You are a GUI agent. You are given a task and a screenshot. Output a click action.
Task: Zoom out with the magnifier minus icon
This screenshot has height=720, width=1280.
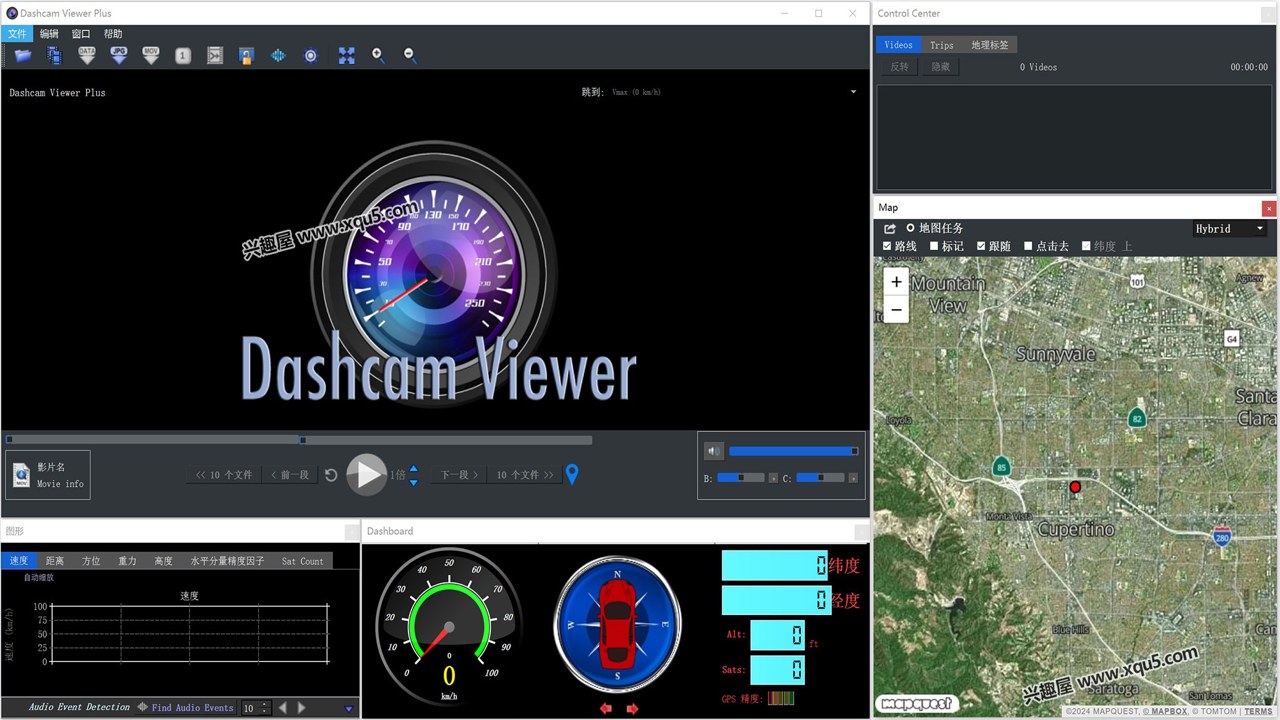[410, 56]
